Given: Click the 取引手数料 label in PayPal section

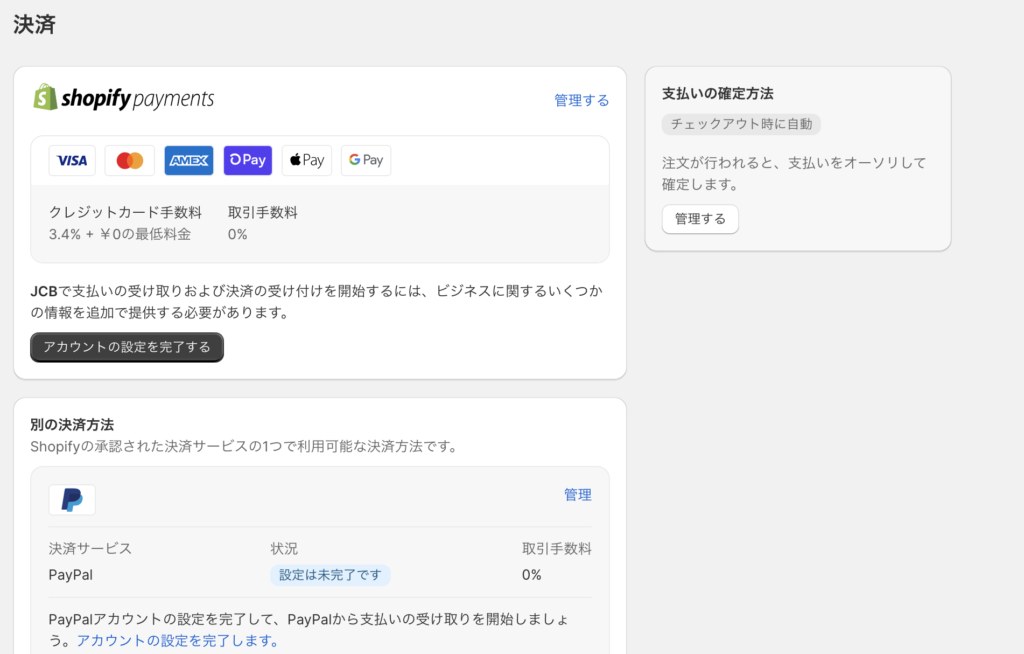Looking at the screenshot, I should (556, 549).
